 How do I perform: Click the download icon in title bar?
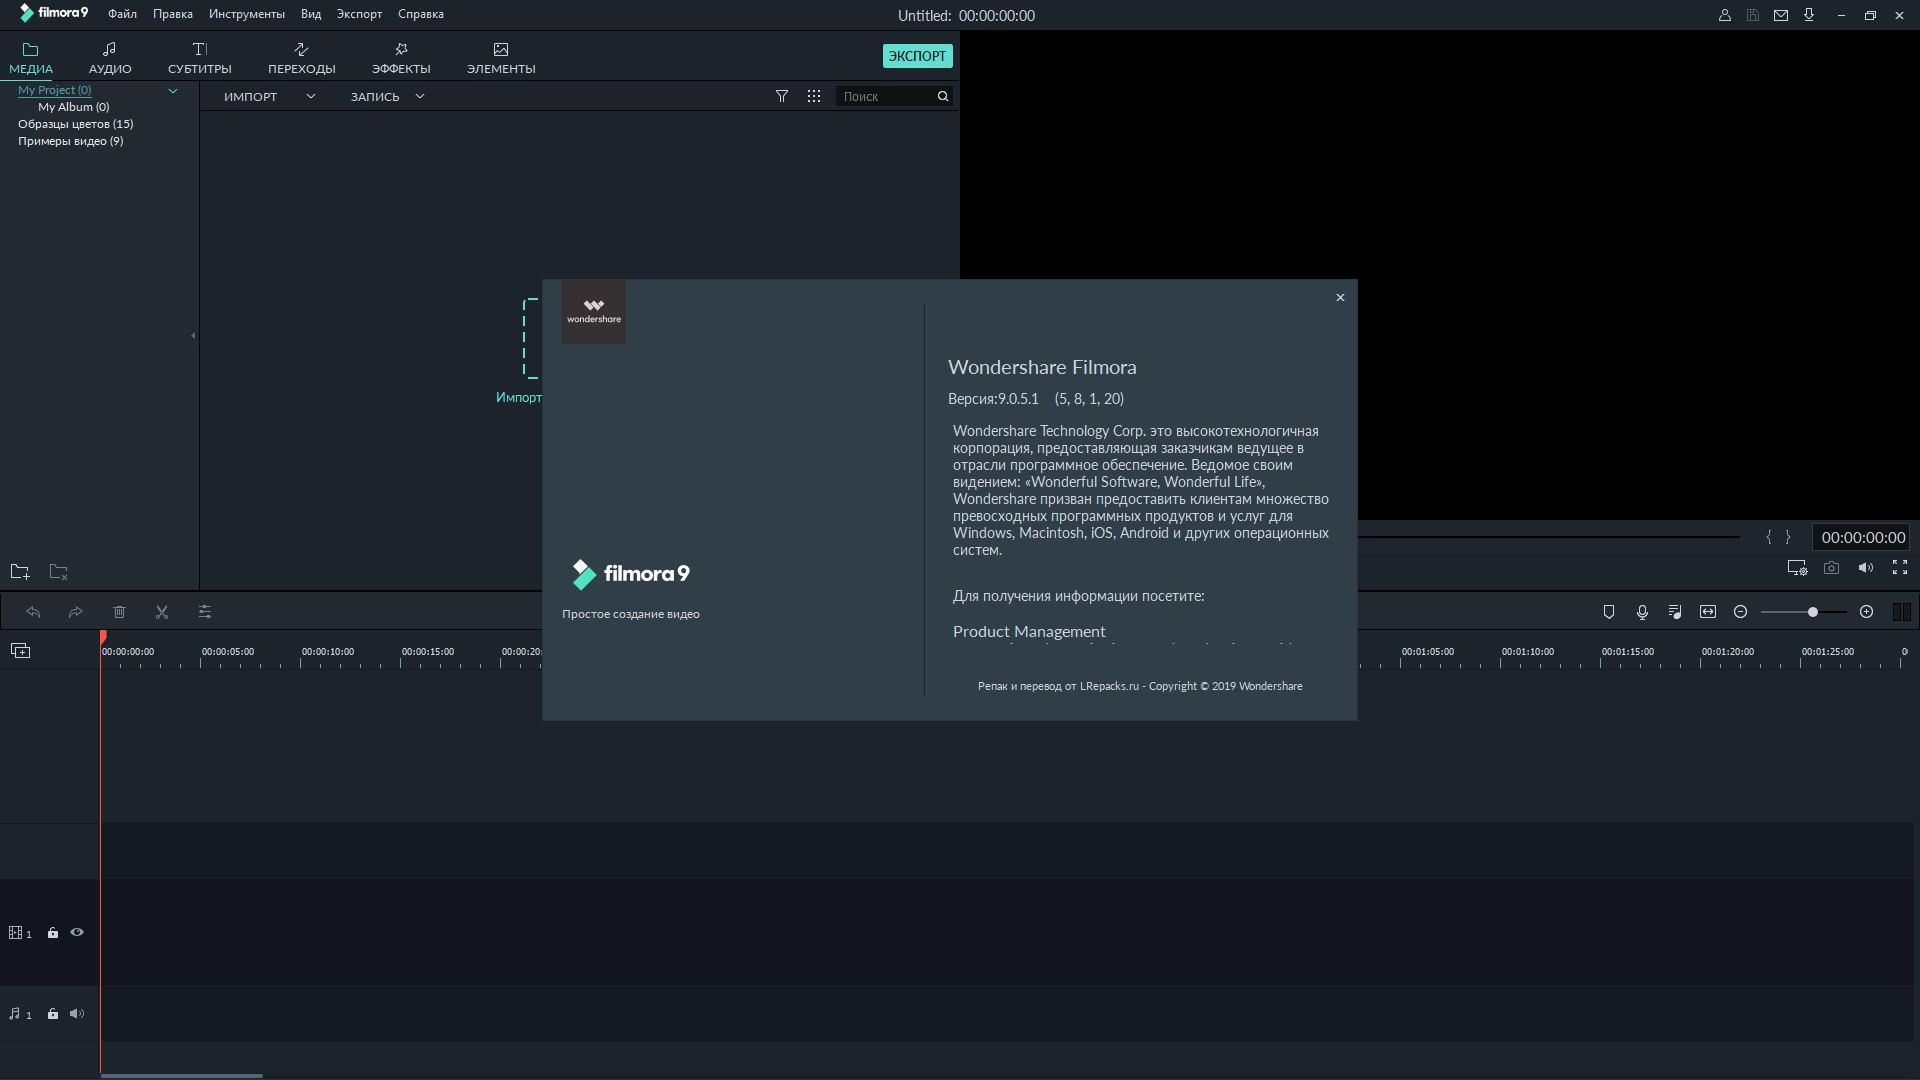(1809, 15)
